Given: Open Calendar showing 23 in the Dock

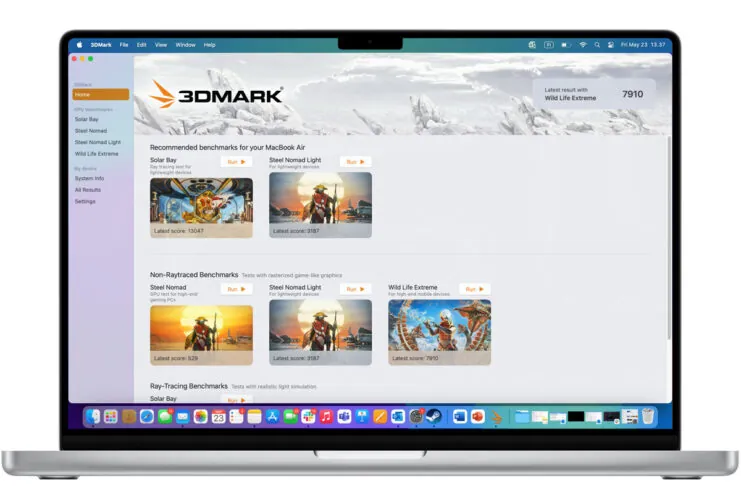Looking at the screenshot, I should tap(218, 417).
